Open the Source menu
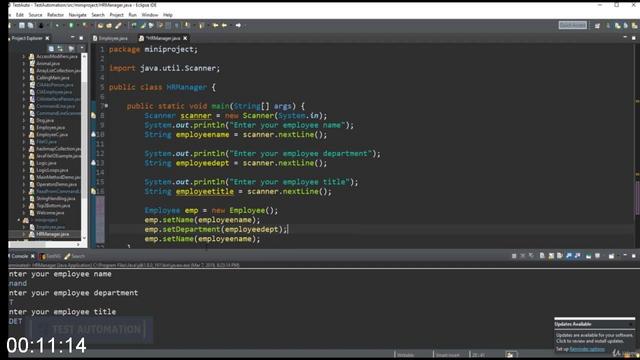 pos(36,15)
